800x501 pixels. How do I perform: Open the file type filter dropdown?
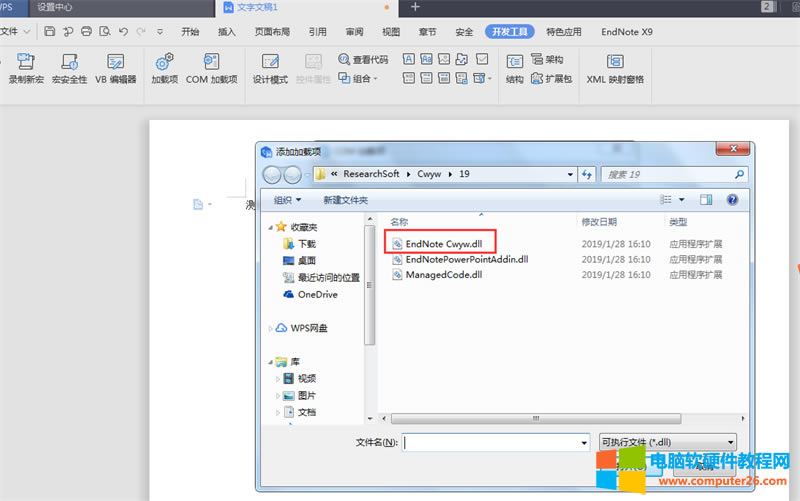tap(667, 441)
